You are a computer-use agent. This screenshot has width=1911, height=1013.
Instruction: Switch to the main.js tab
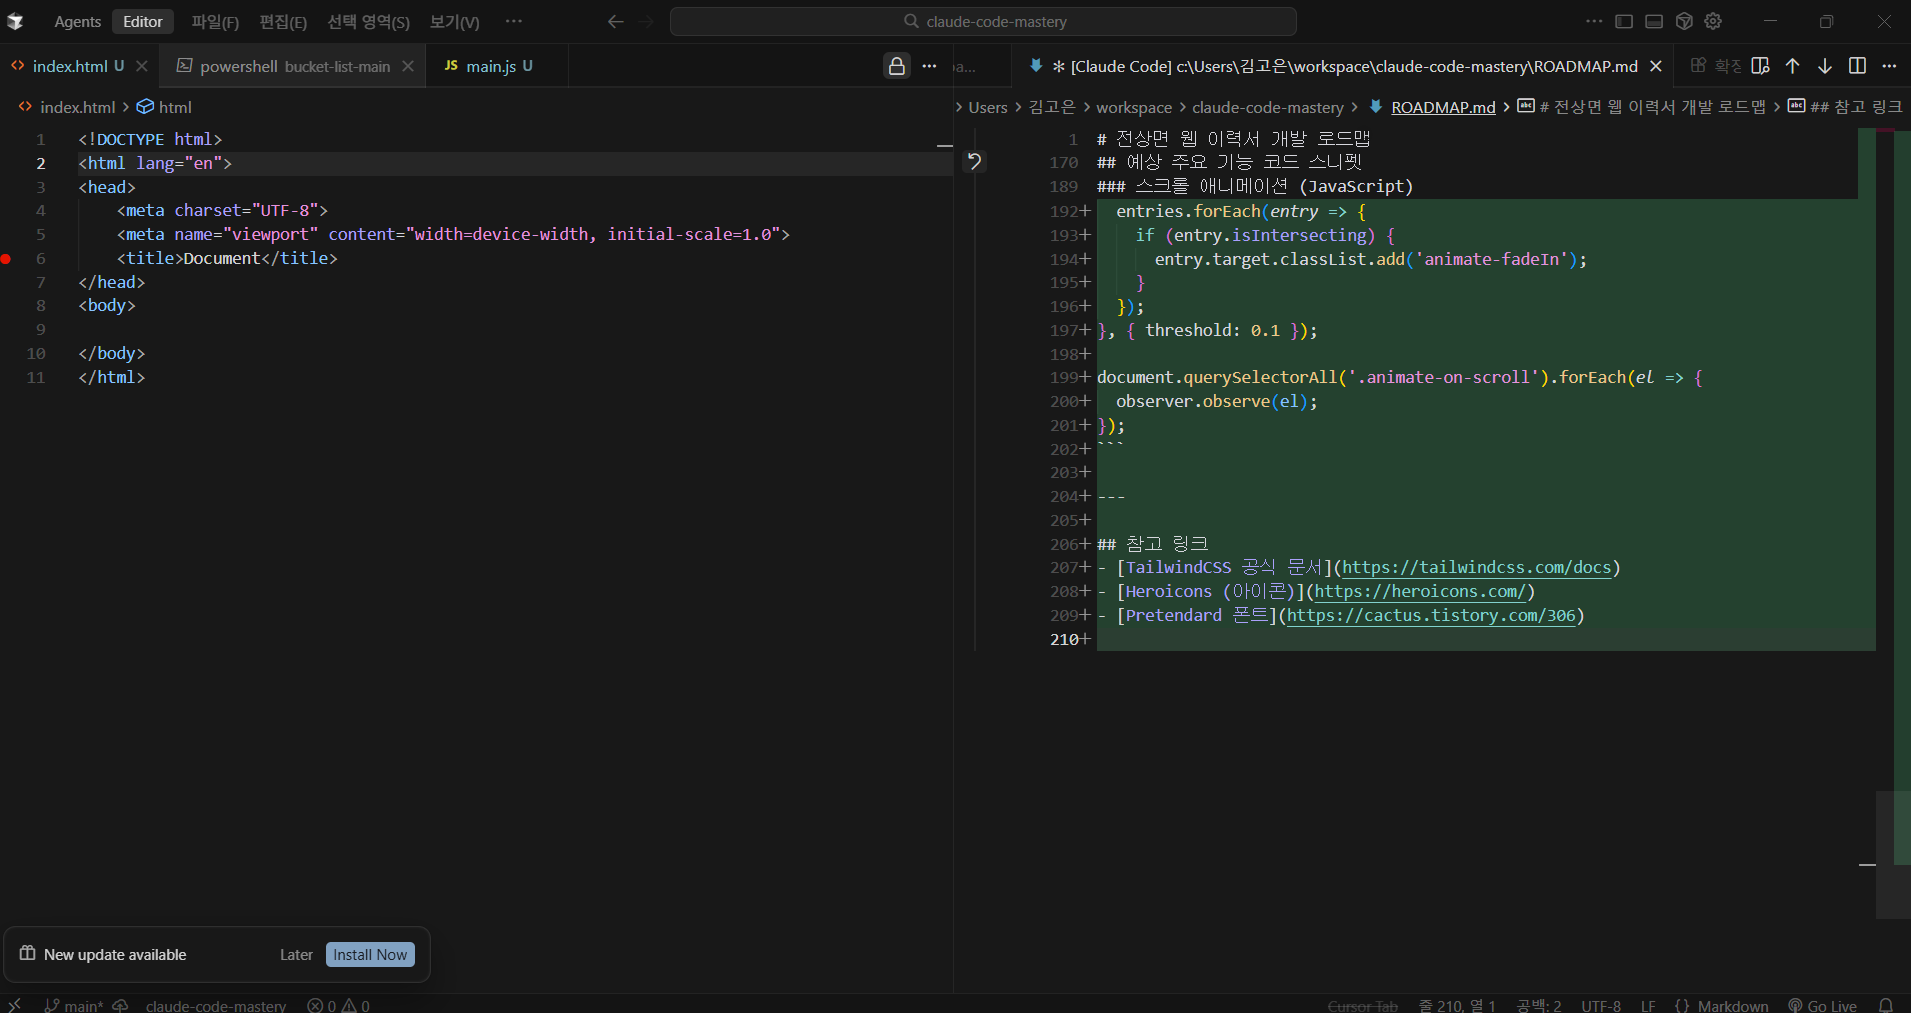click(490, 66)
